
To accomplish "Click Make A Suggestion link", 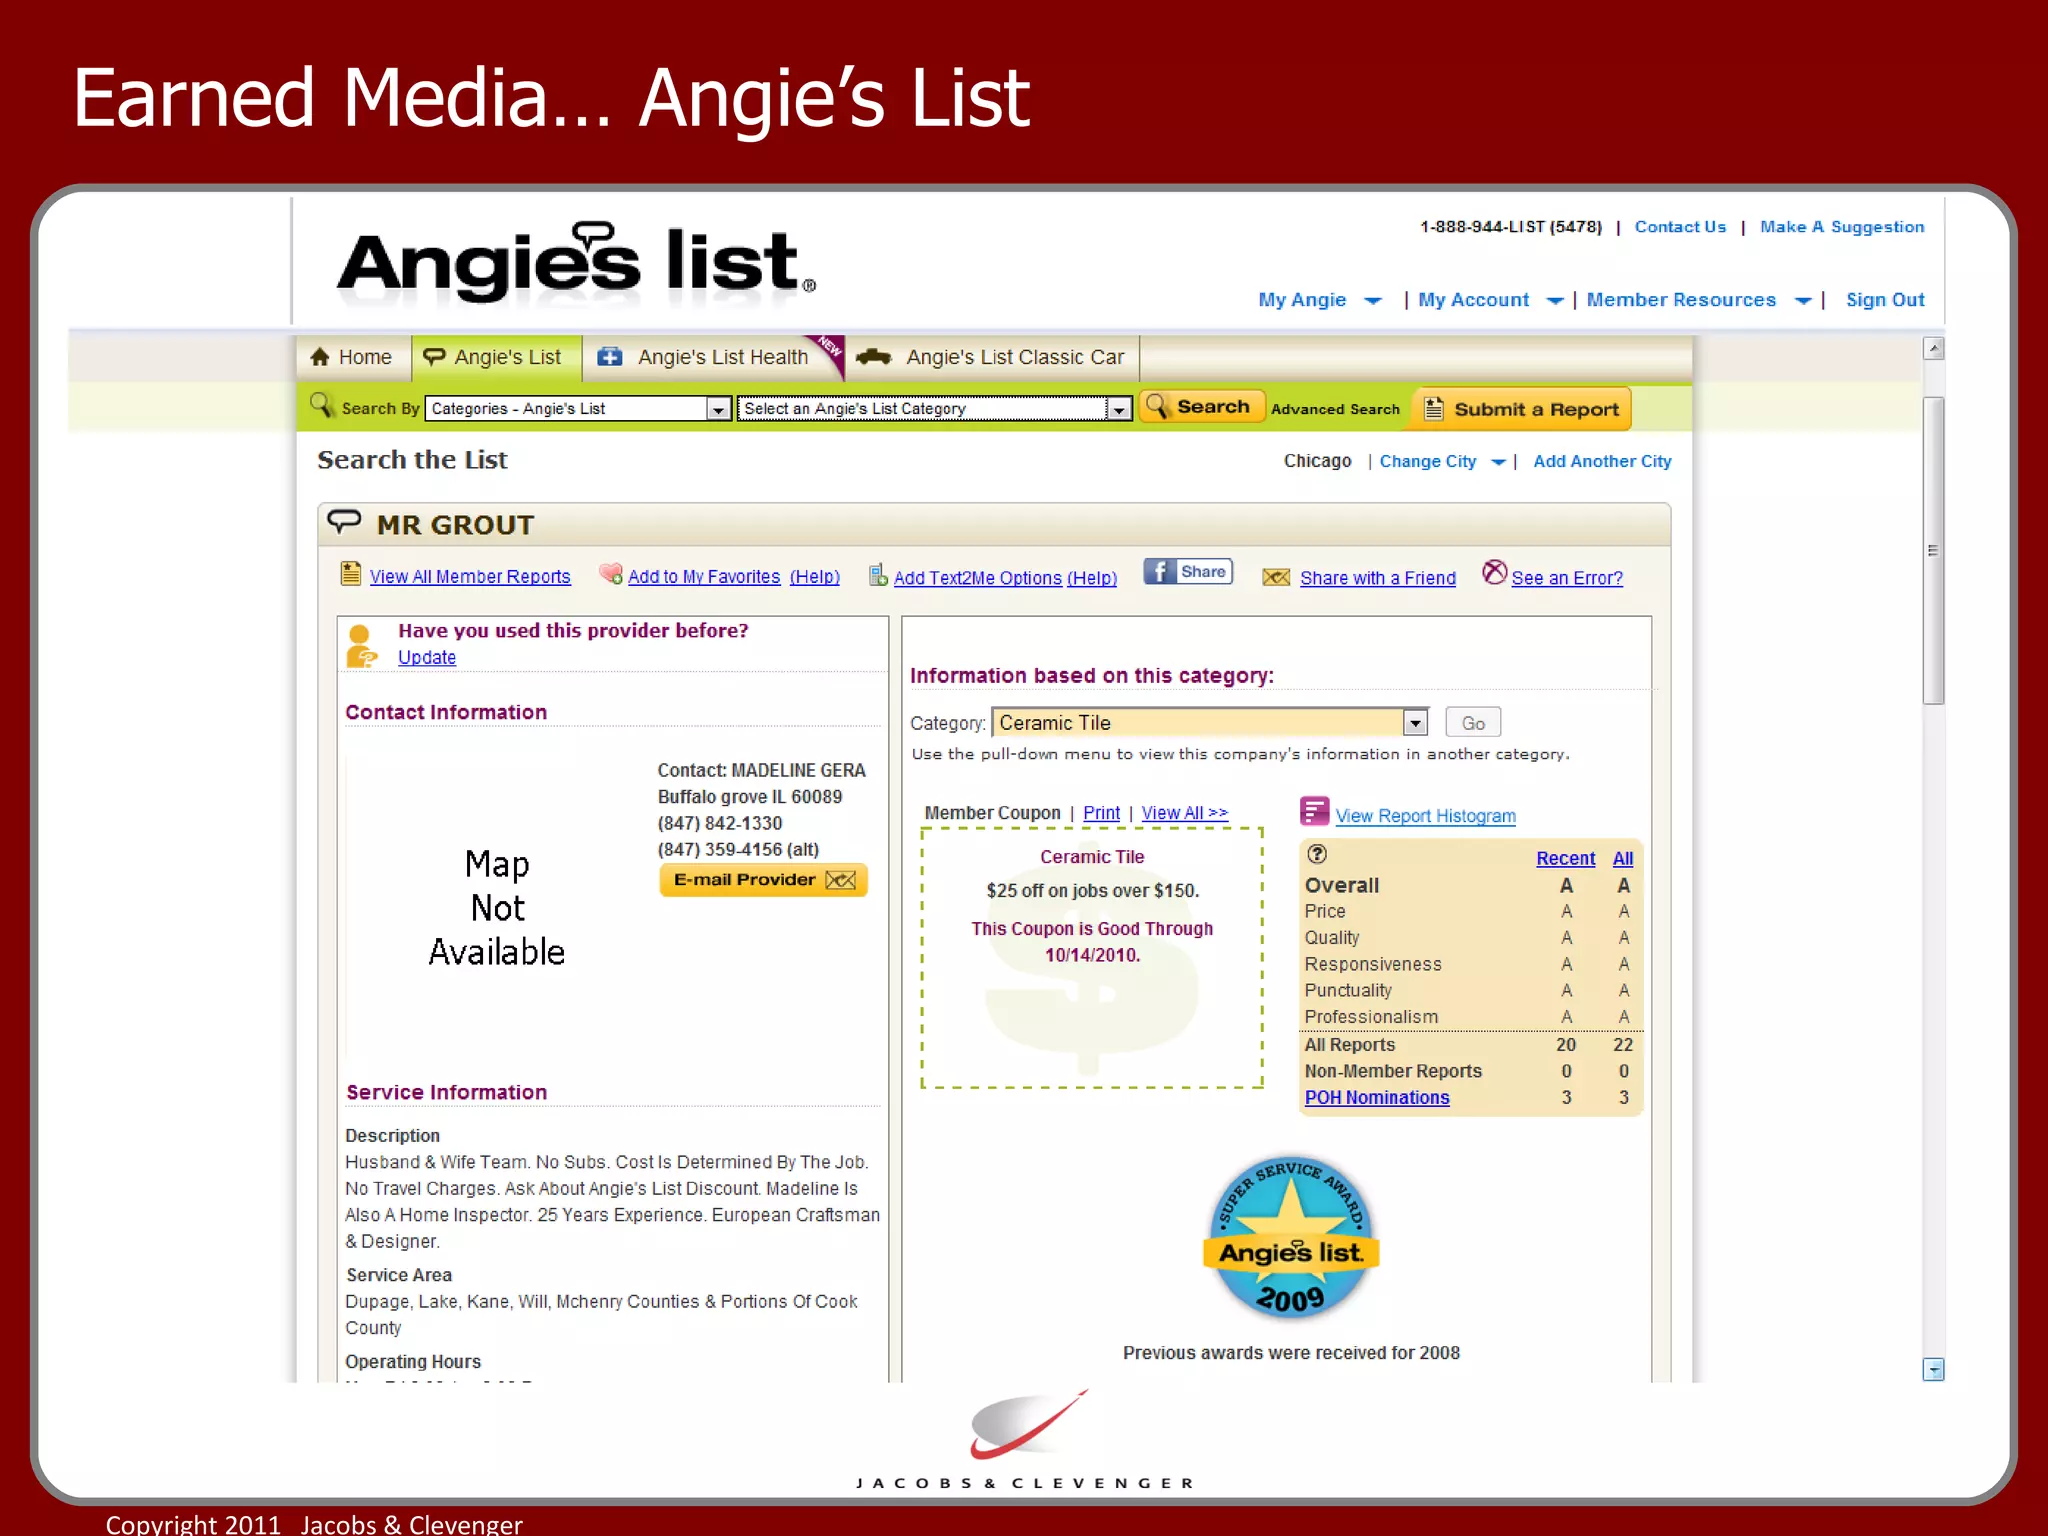I will click(1842, 227).
